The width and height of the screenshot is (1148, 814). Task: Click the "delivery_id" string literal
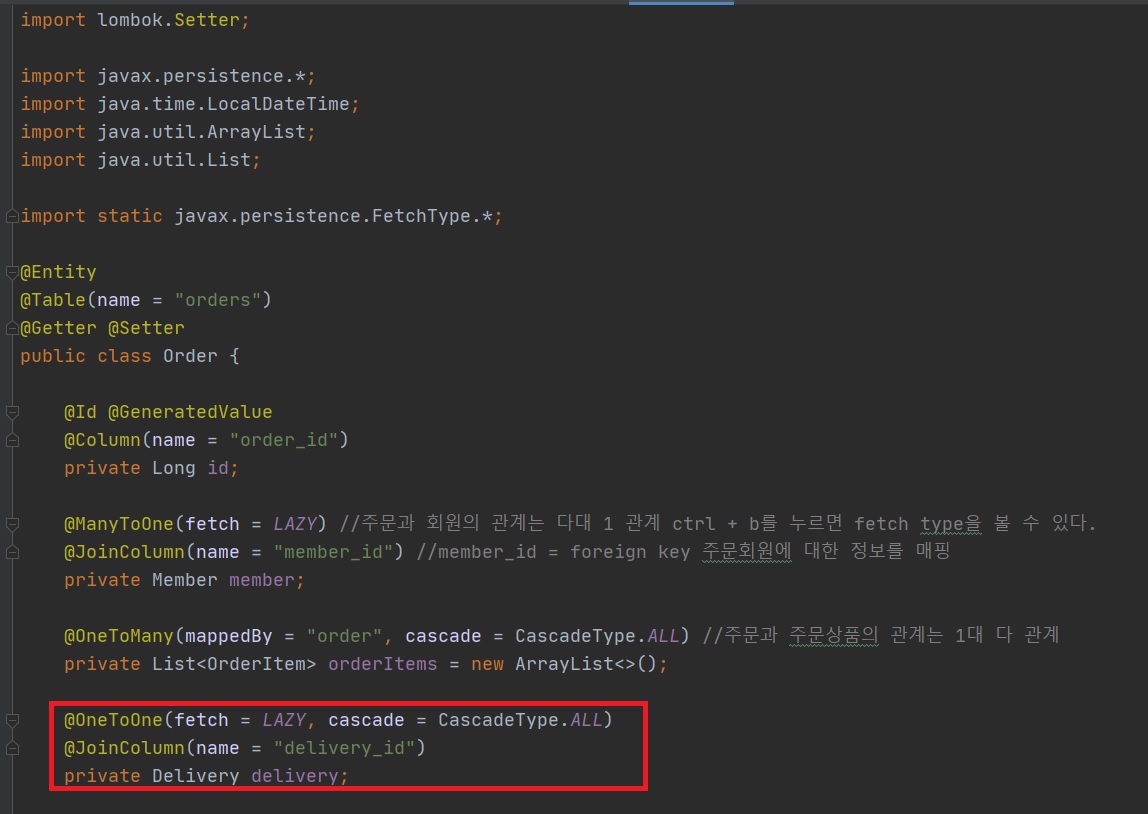(x=344, y=748)
